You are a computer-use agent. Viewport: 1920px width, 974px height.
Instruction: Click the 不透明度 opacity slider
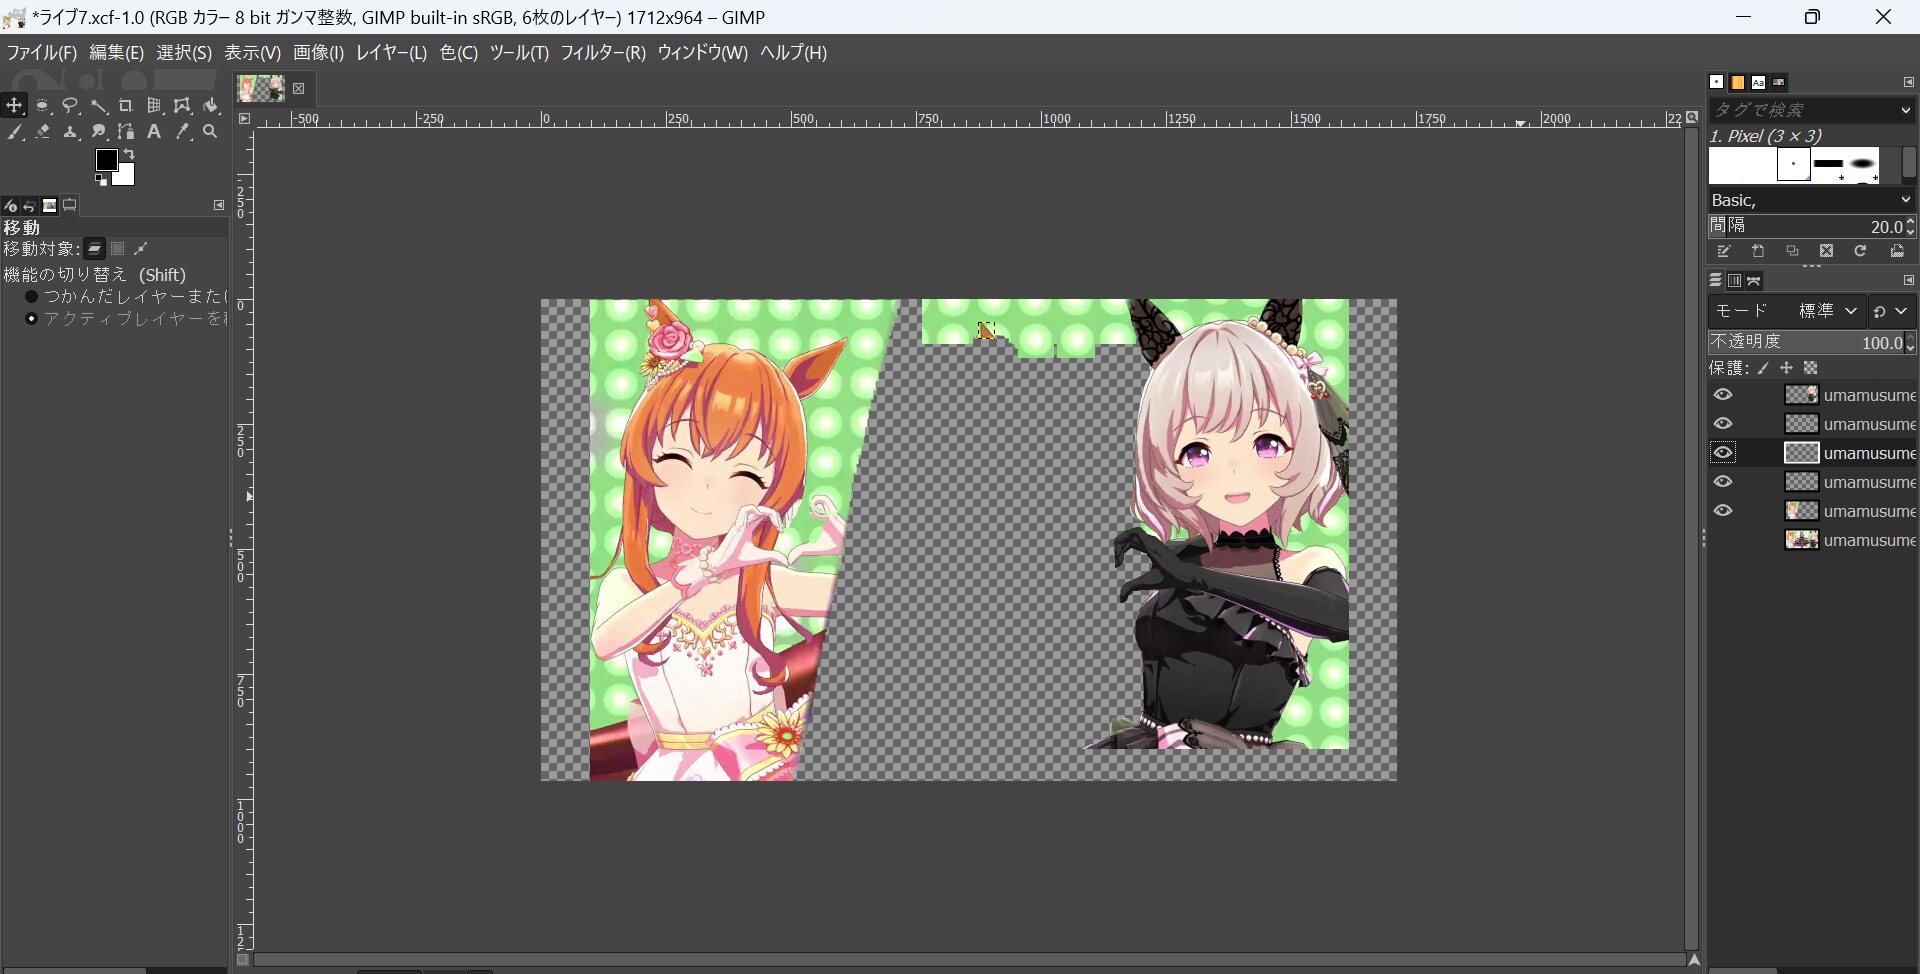click(1811, 342)
